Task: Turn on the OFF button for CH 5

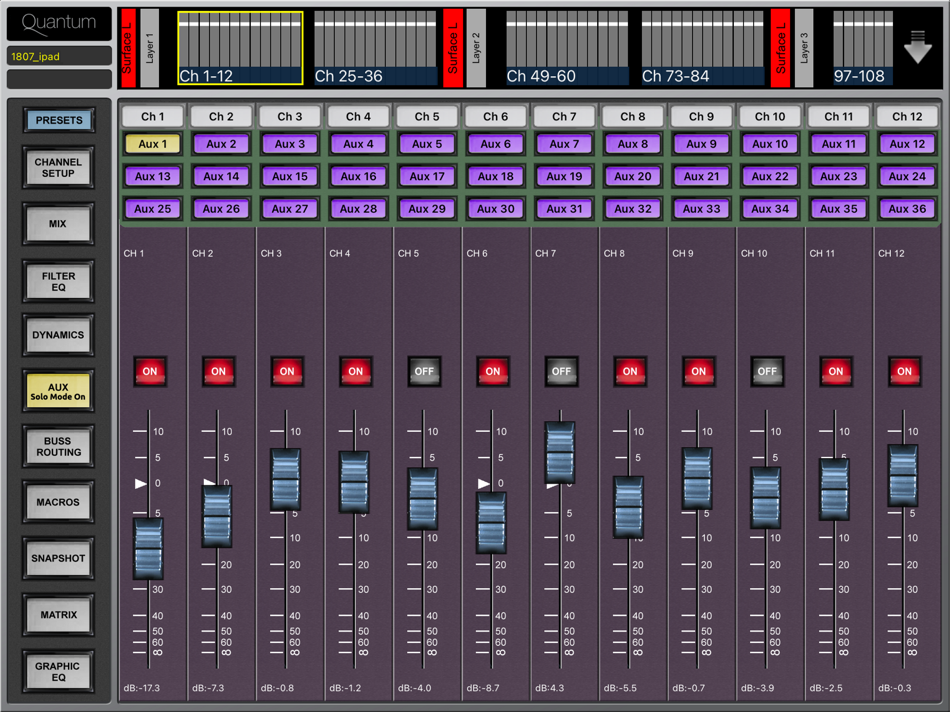Action: click(x=424, y=371)
